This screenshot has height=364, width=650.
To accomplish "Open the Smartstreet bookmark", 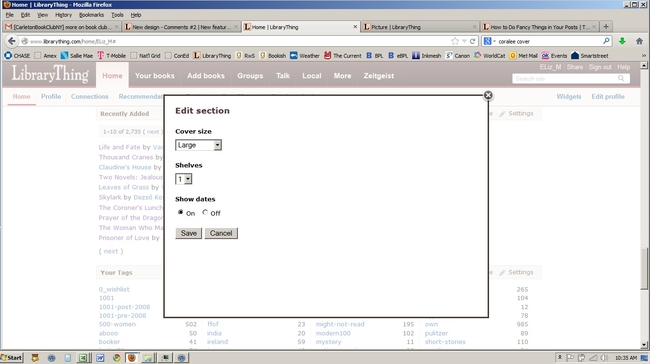I will [x=589, y=56].
